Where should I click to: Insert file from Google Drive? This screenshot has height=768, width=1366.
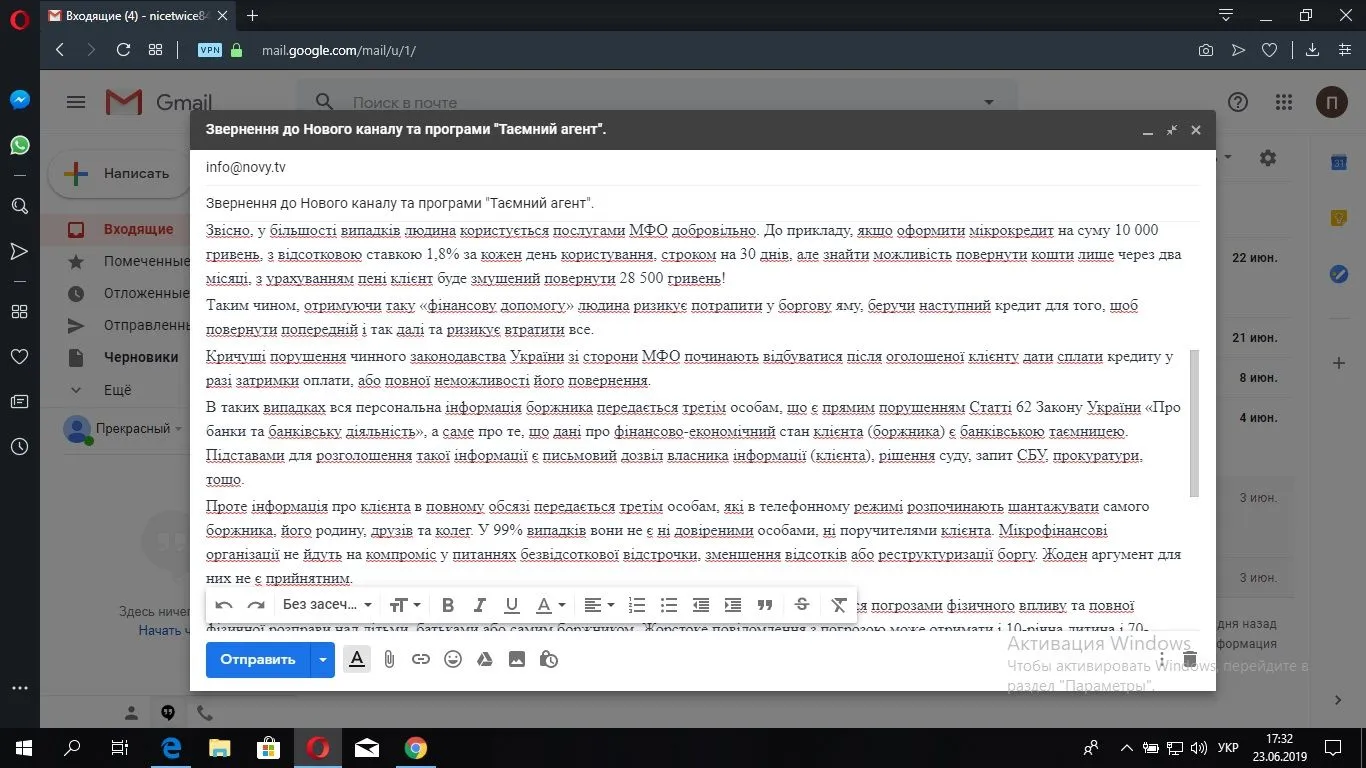(x=485, y=659)
